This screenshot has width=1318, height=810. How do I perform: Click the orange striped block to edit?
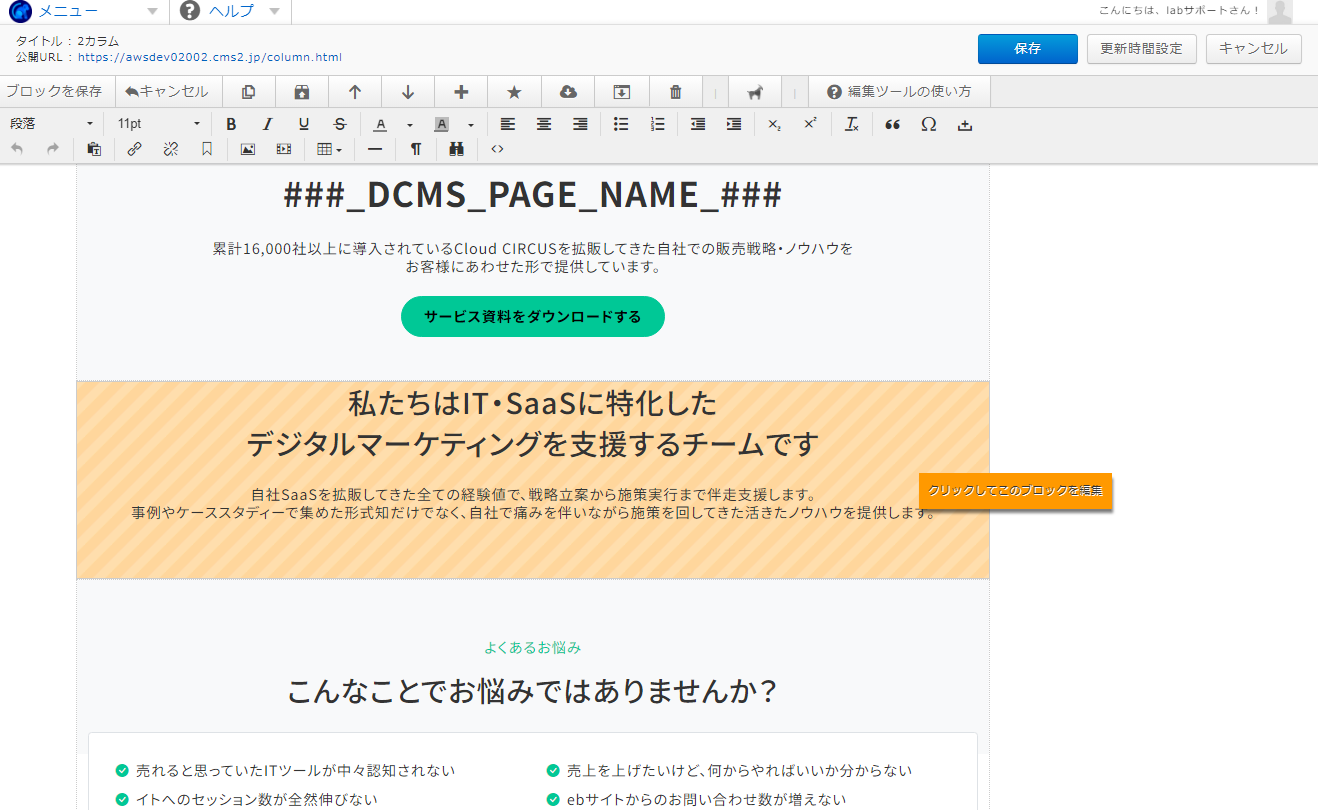point(533,480)
